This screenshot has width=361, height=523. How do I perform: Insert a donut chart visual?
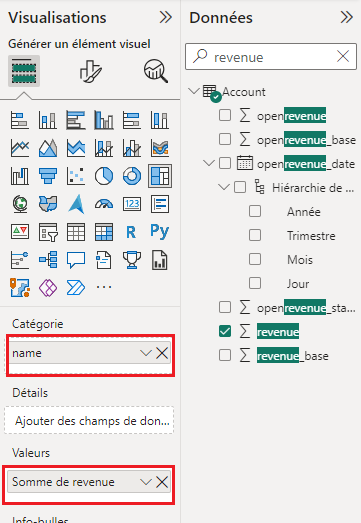click(x=132, y=176)
